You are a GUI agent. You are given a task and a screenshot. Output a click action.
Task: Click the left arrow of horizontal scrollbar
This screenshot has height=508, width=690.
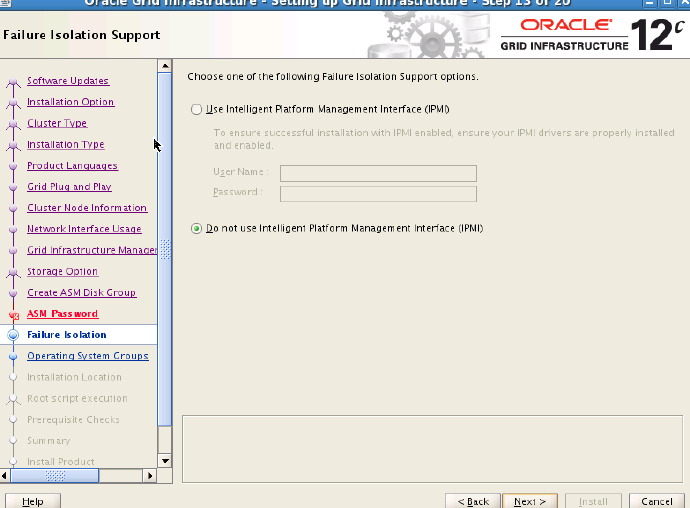[x=4, y=475]
